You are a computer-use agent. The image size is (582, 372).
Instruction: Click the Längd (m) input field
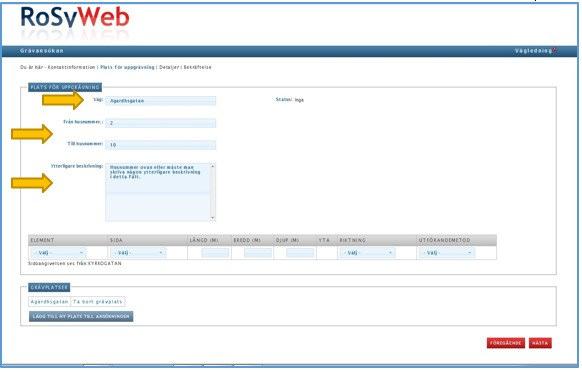(215, 253)
